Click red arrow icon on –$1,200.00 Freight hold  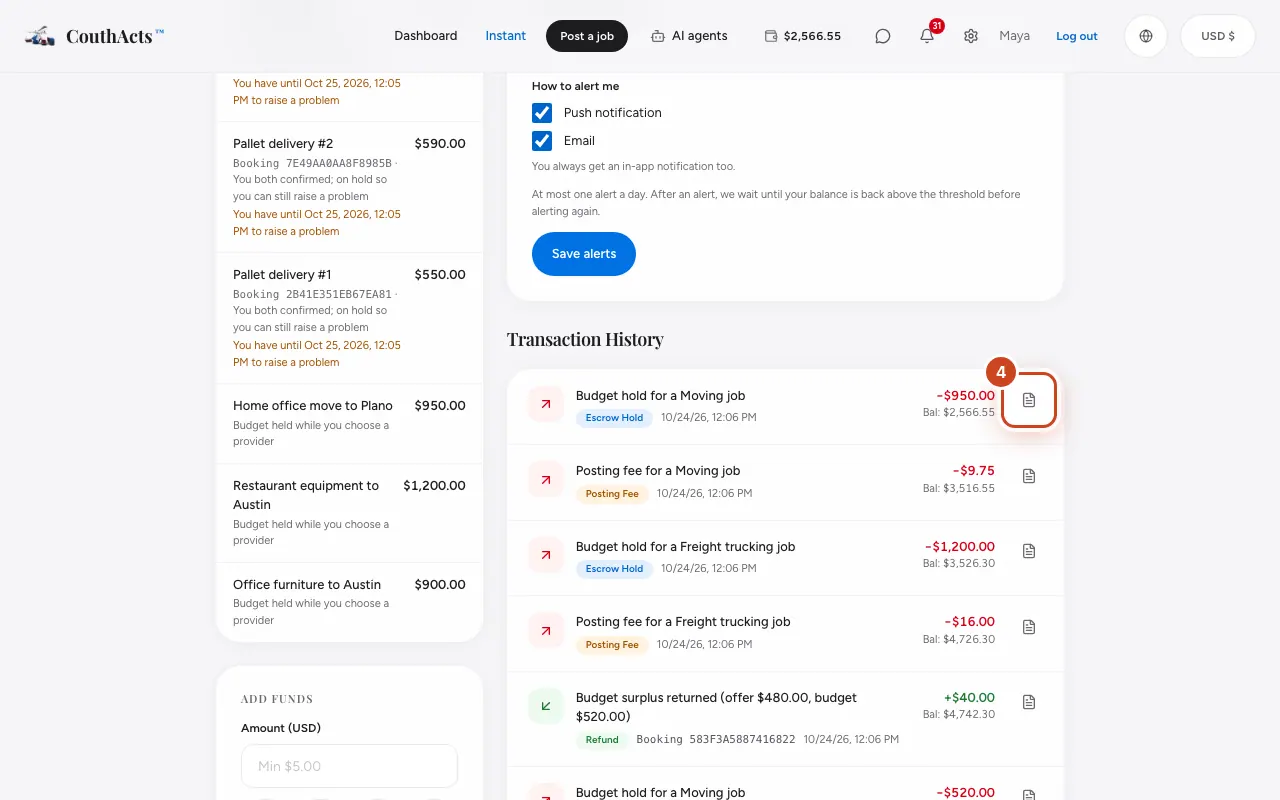pyautogui.click(x=546, y=555)
